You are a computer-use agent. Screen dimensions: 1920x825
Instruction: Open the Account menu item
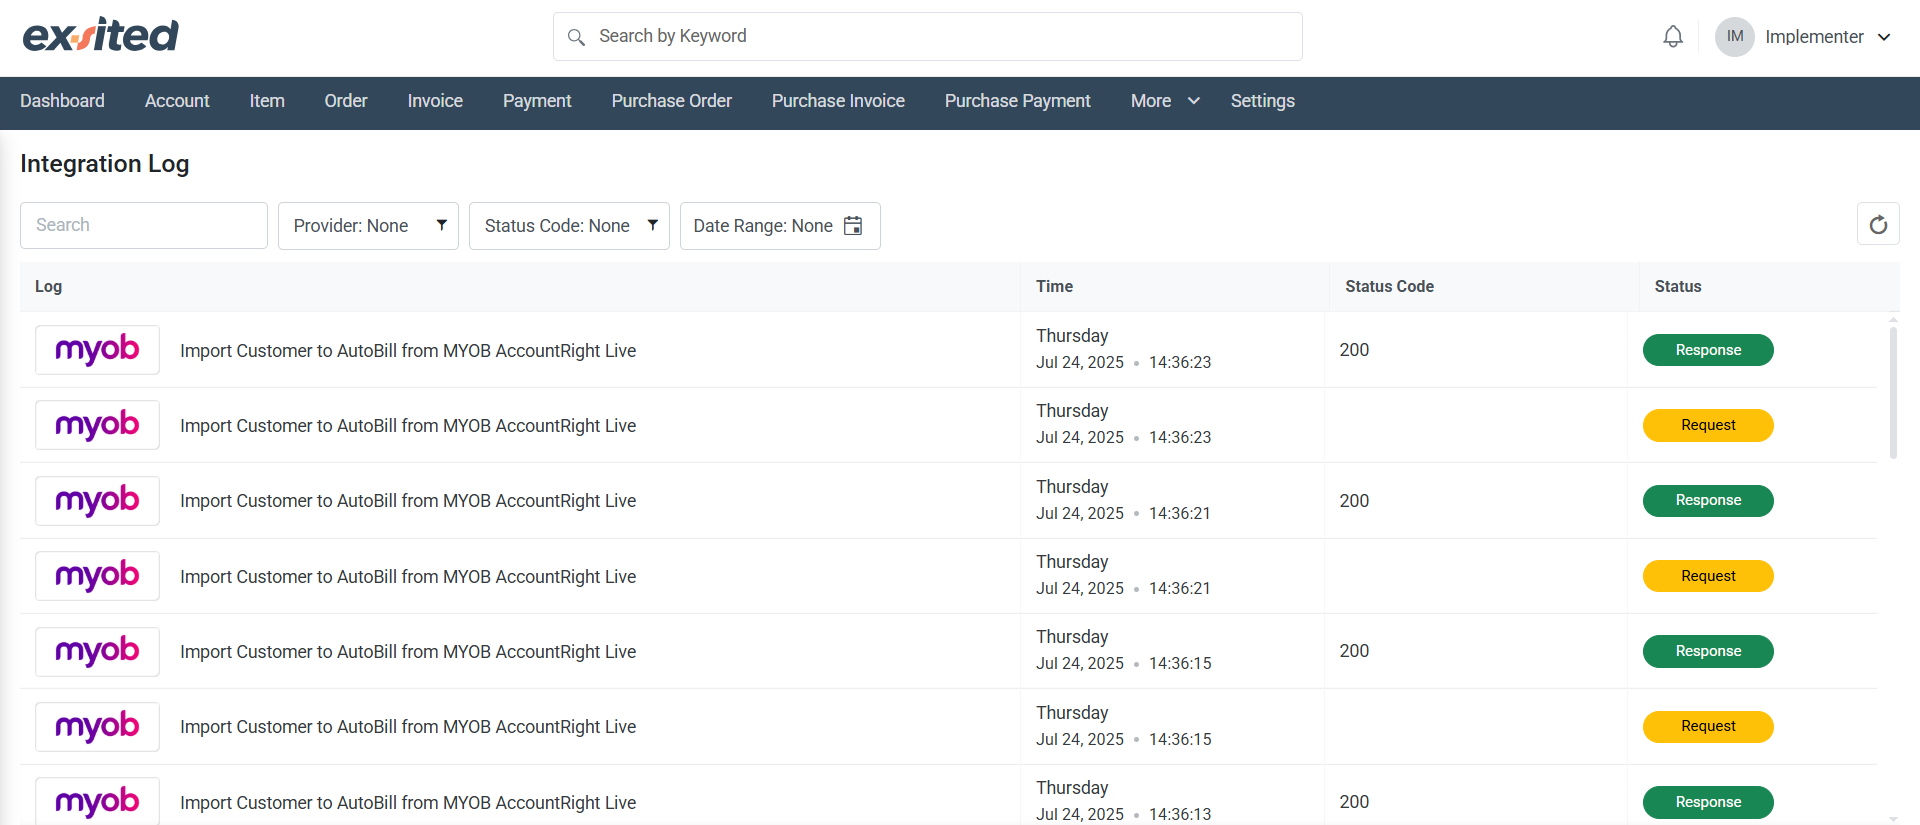point(177,101)
